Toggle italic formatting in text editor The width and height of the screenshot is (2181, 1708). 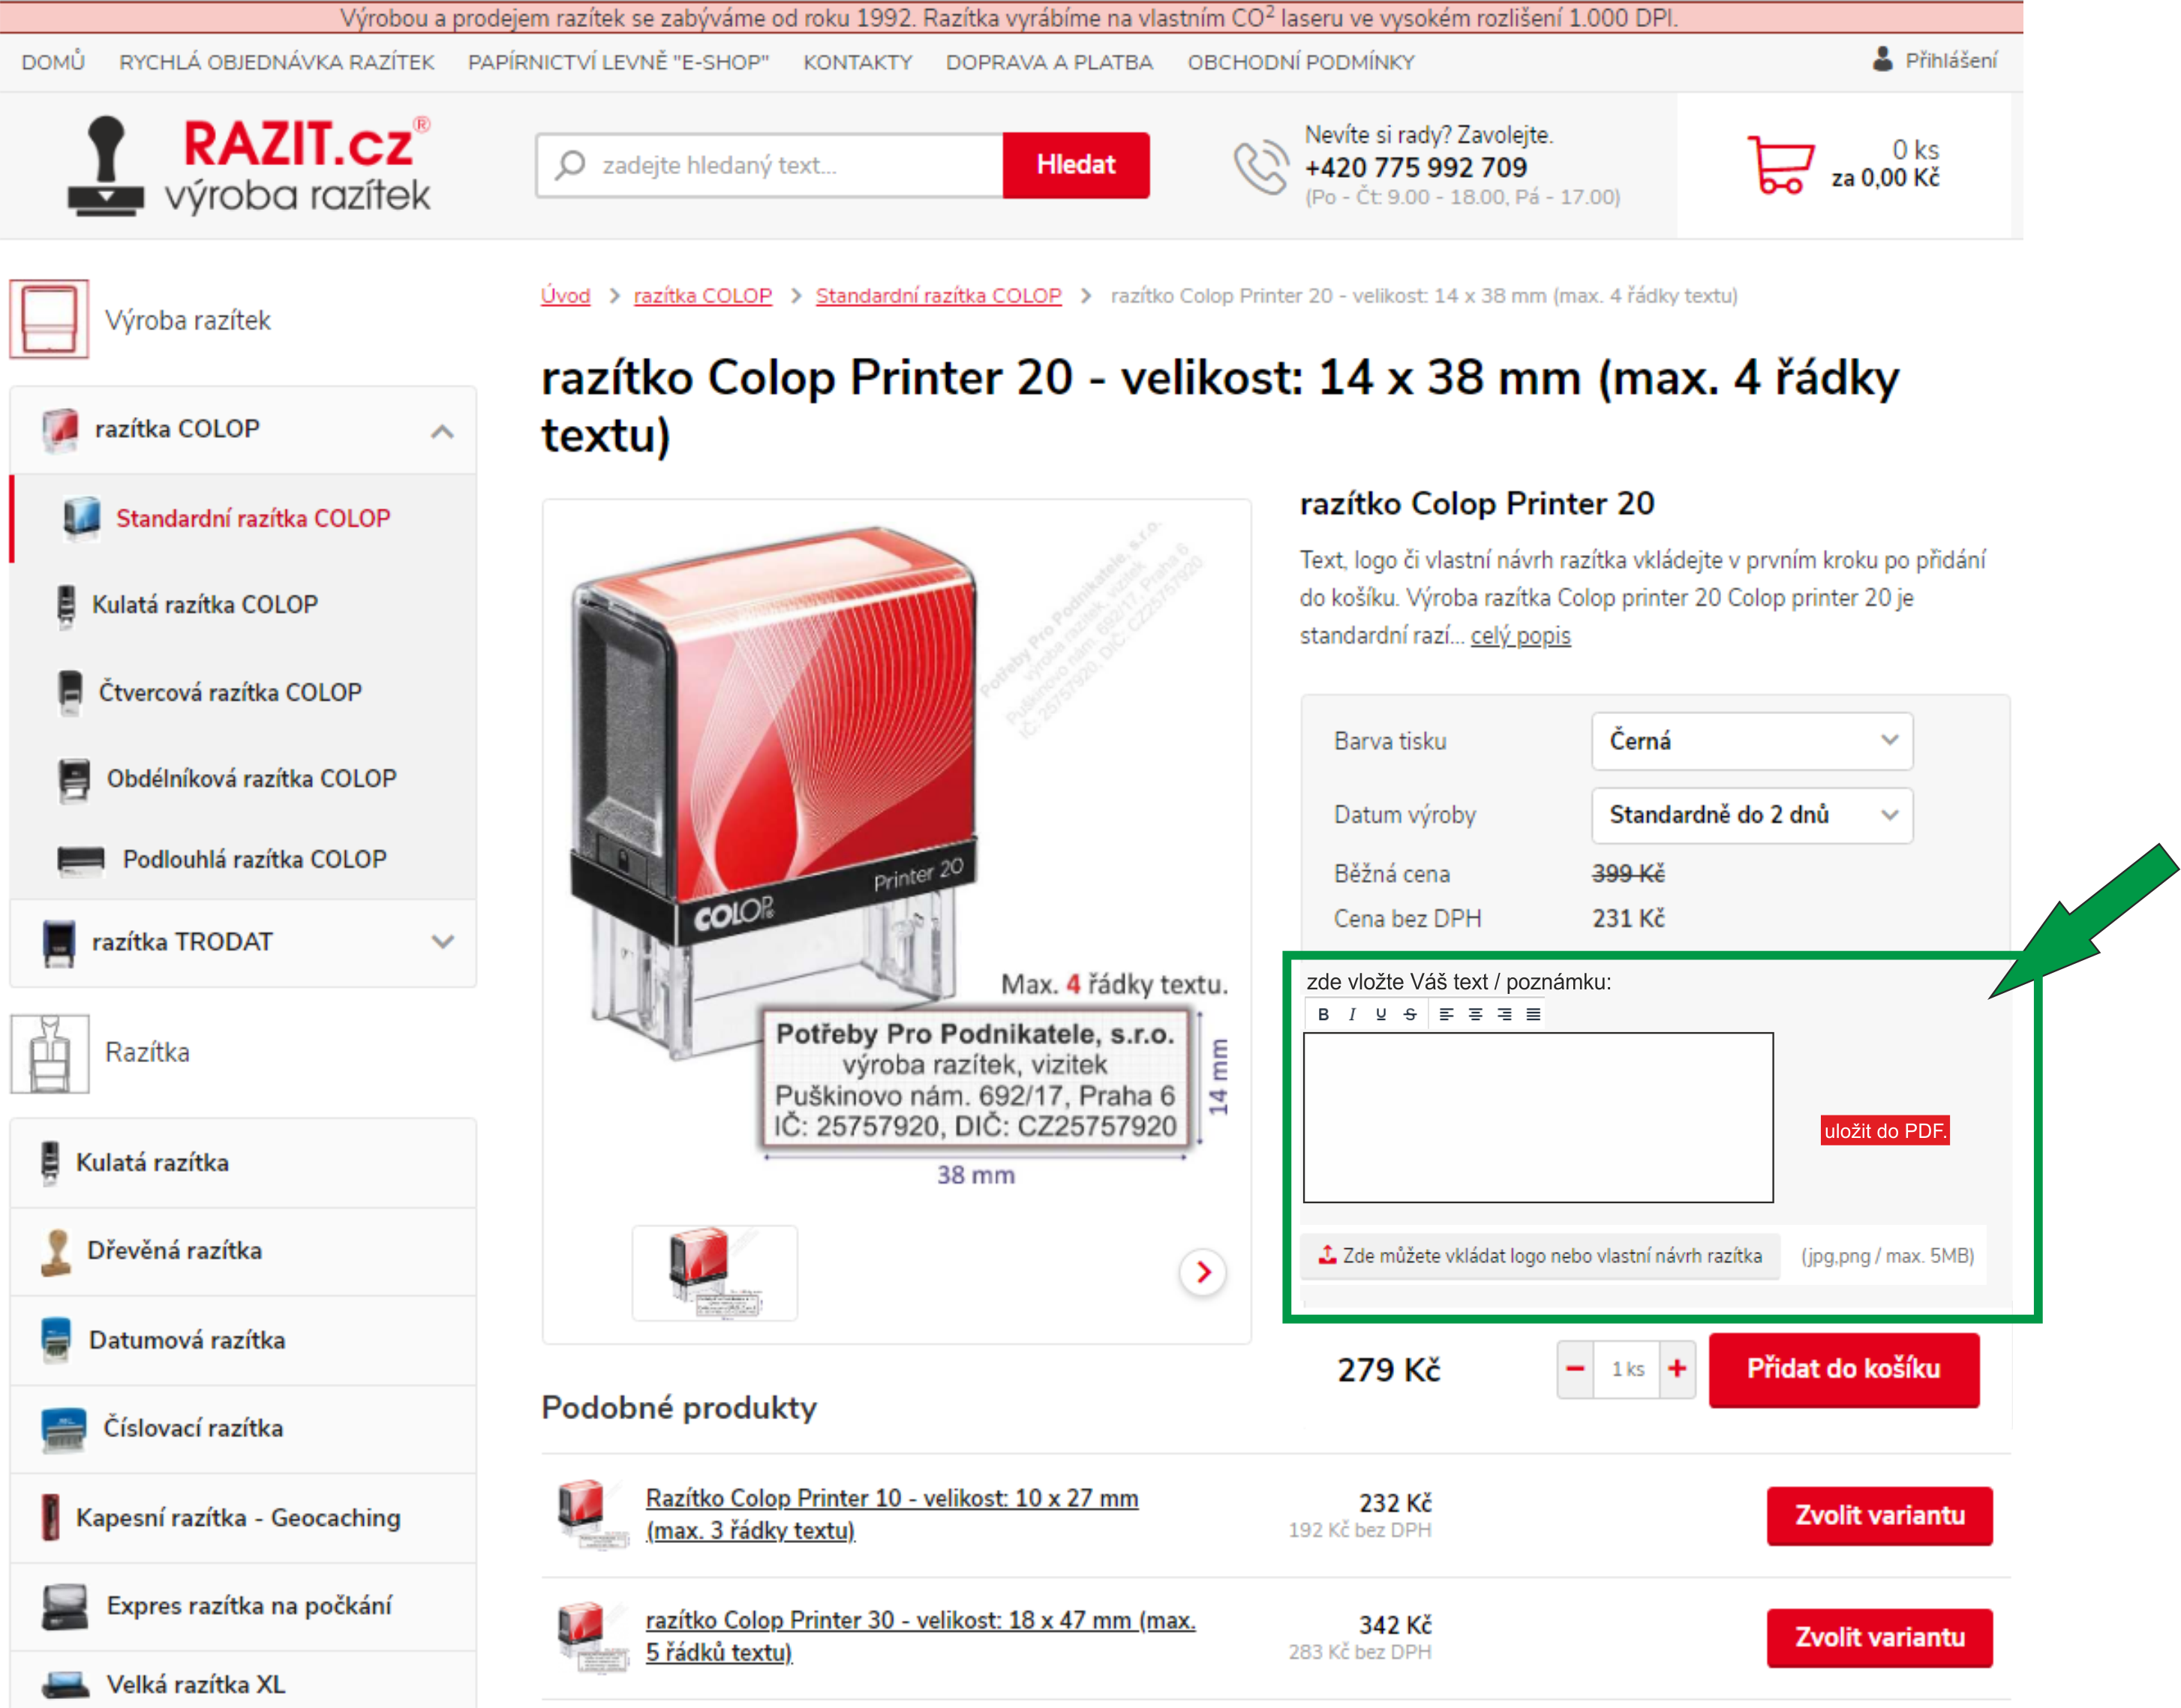pos(1351,1014)
